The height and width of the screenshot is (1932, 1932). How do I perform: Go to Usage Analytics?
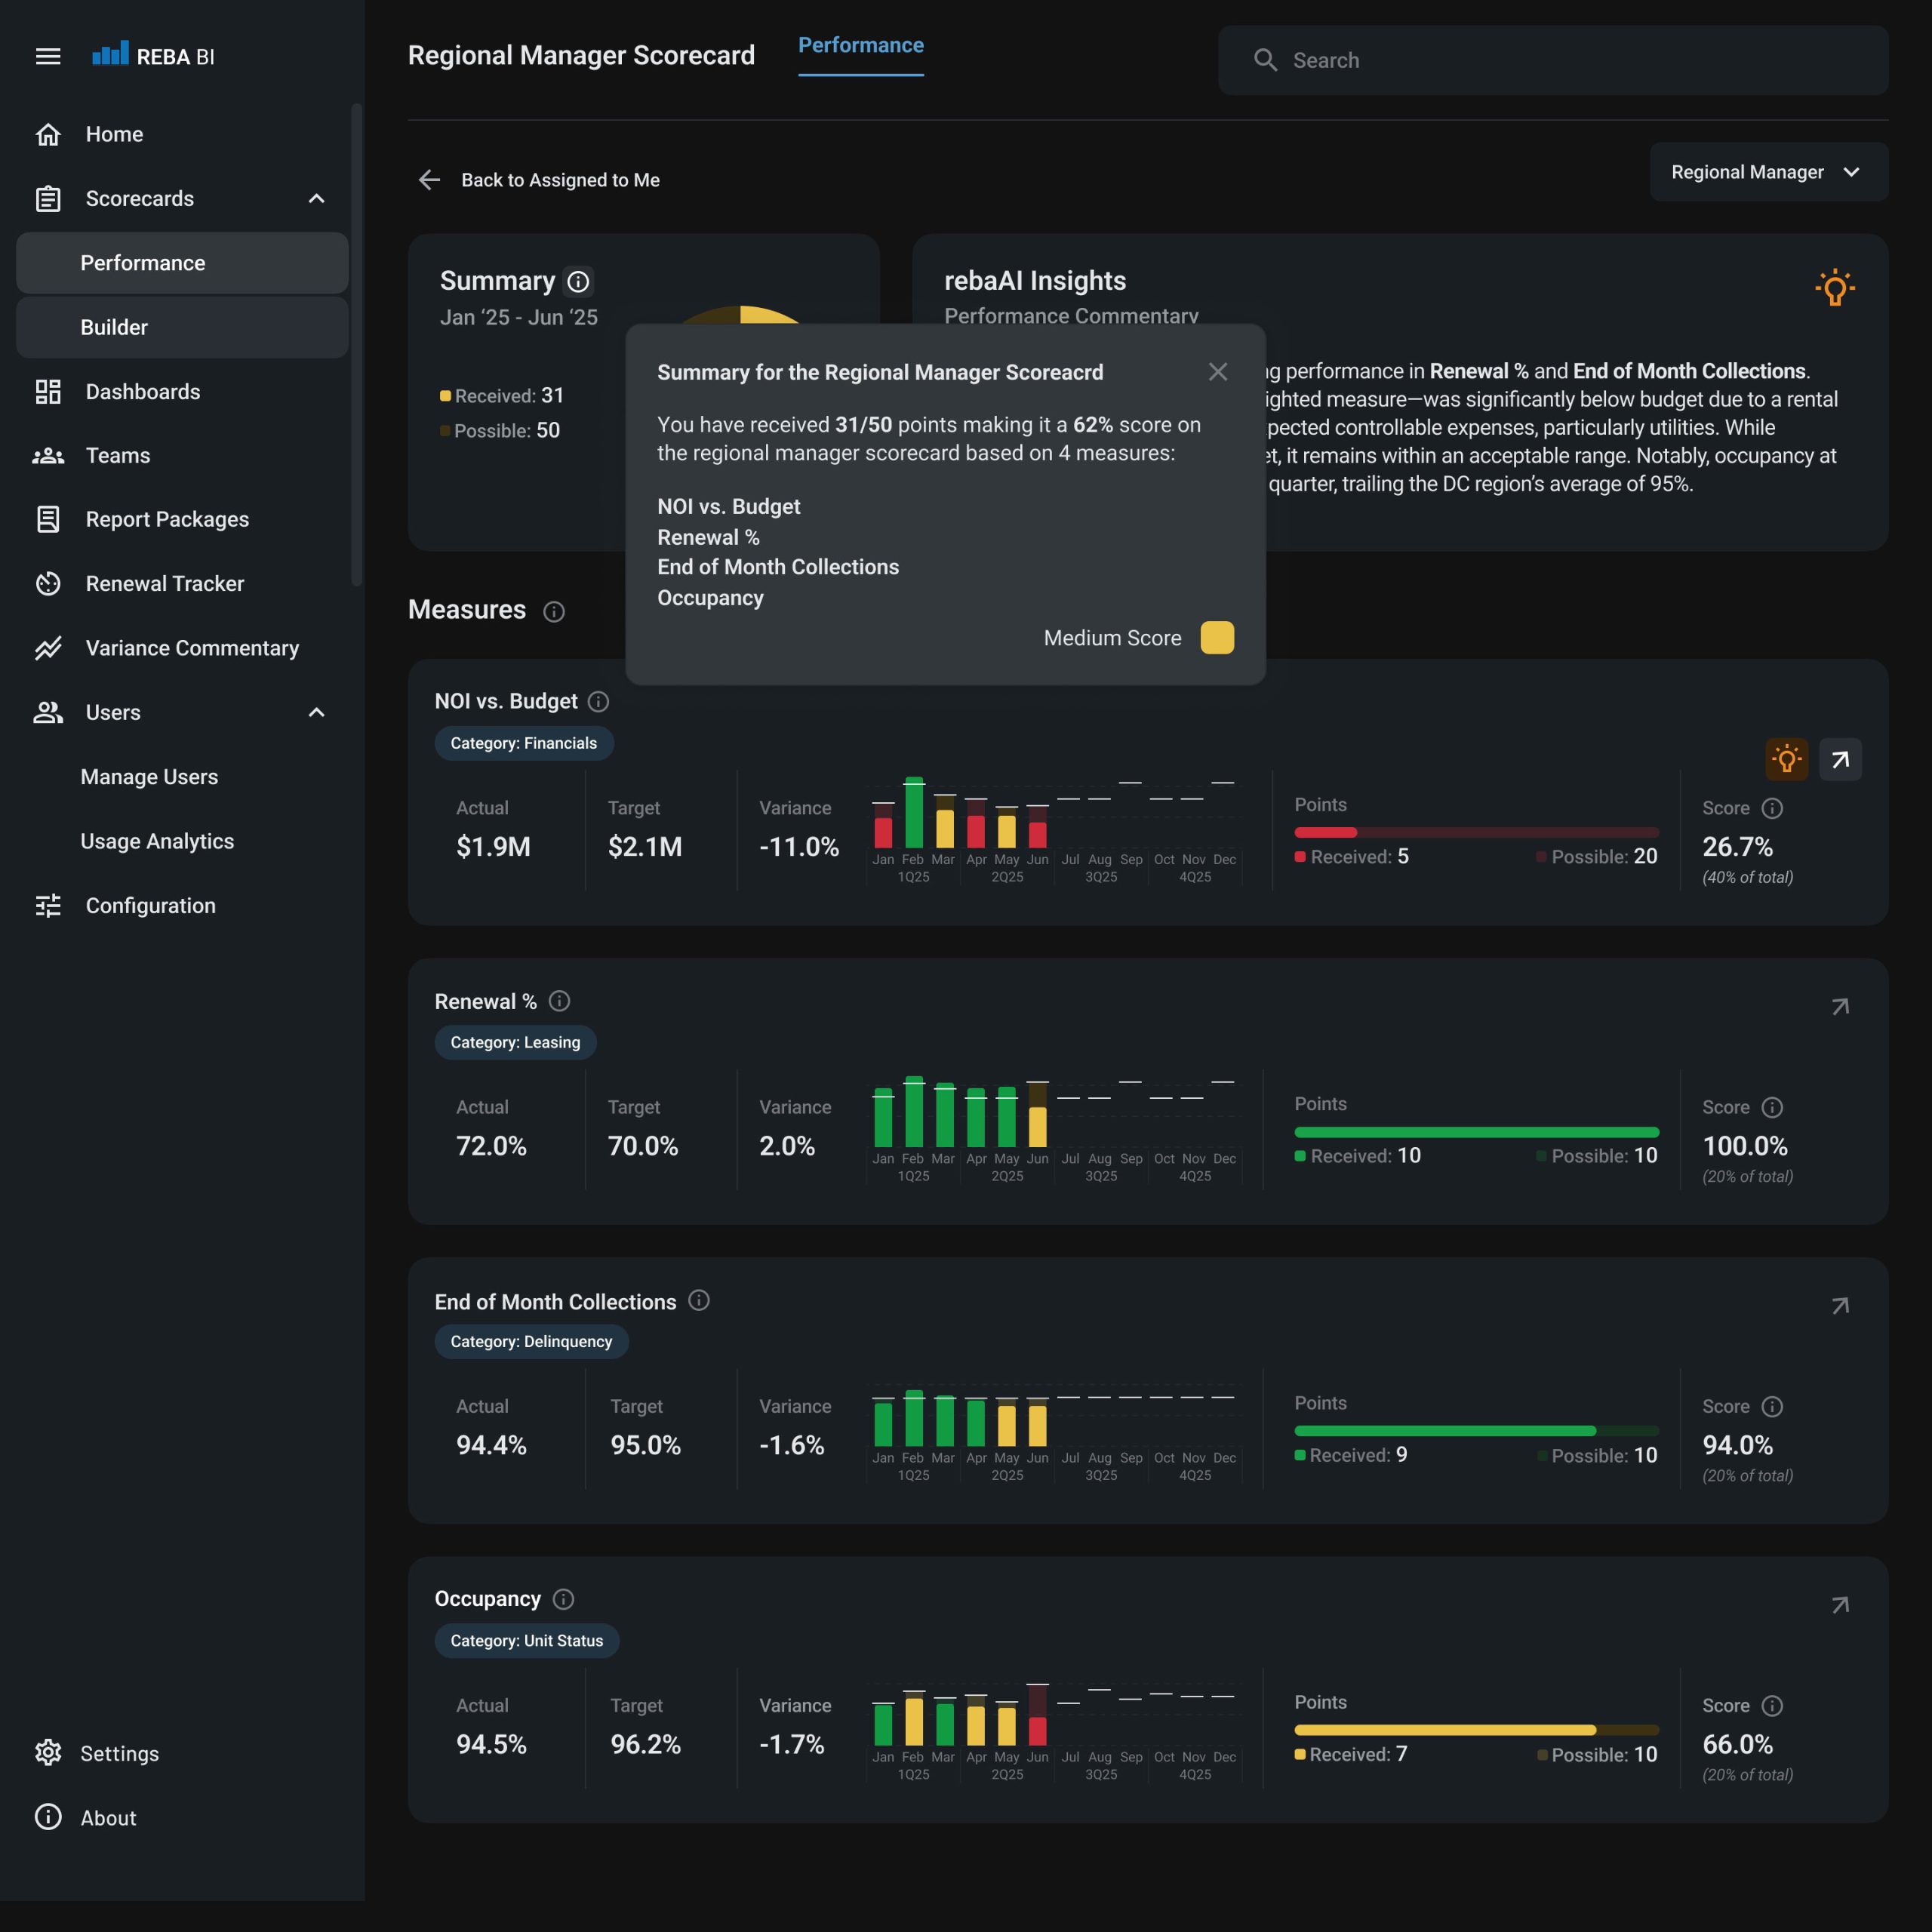click(157, 841)
